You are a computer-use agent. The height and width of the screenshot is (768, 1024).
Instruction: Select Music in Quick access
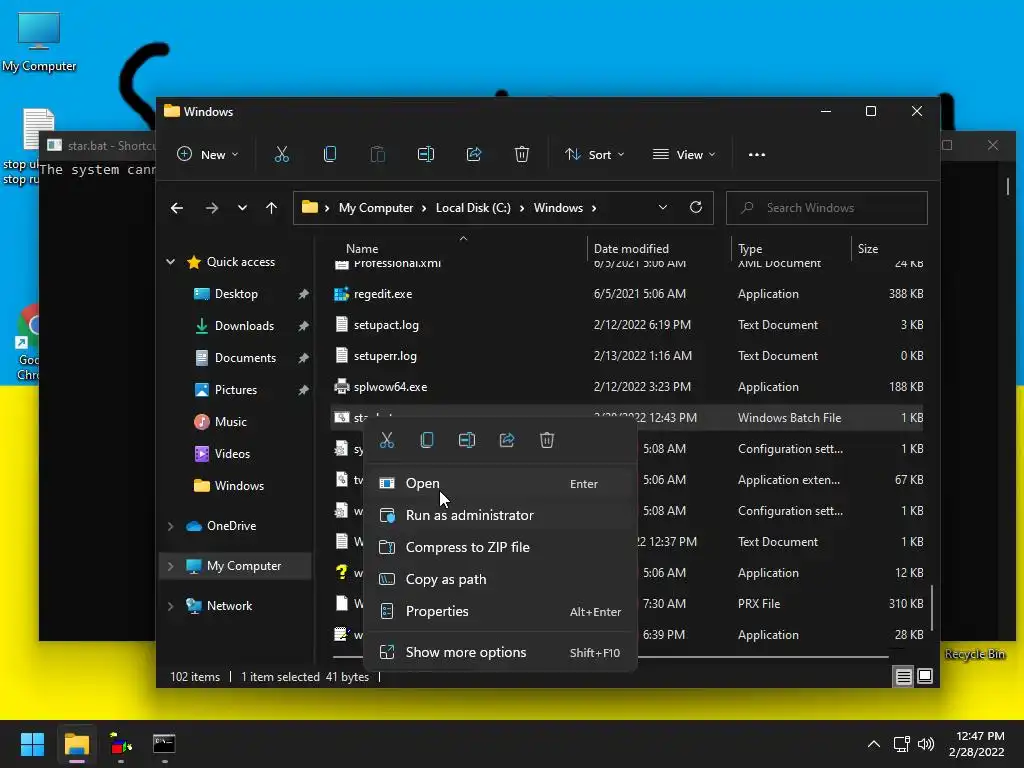(x=231, y=422)
